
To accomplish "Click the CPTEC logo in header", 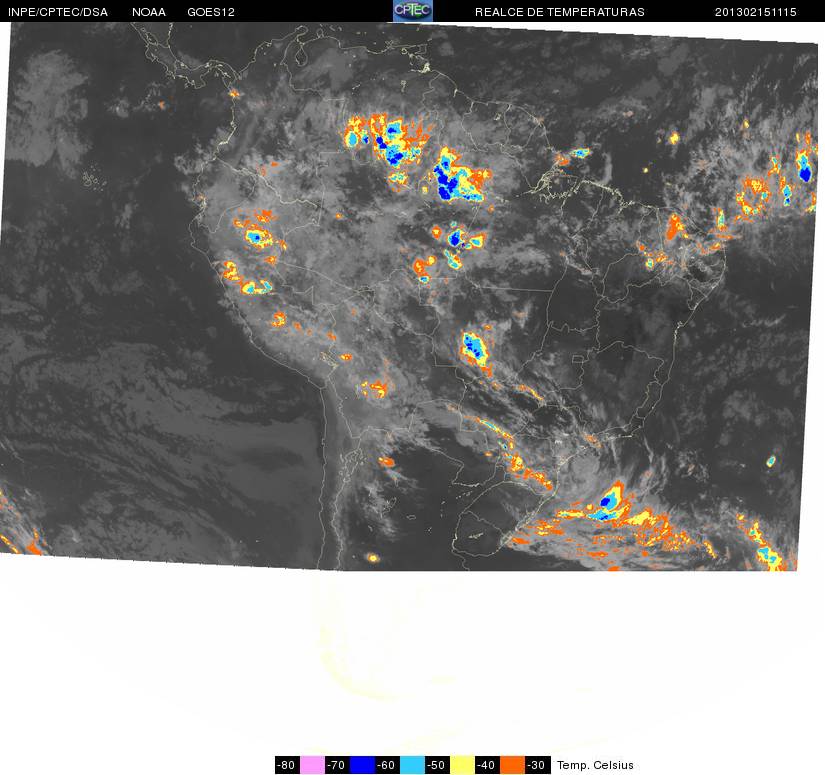I will pyautogui.click(x=412, y=11).
